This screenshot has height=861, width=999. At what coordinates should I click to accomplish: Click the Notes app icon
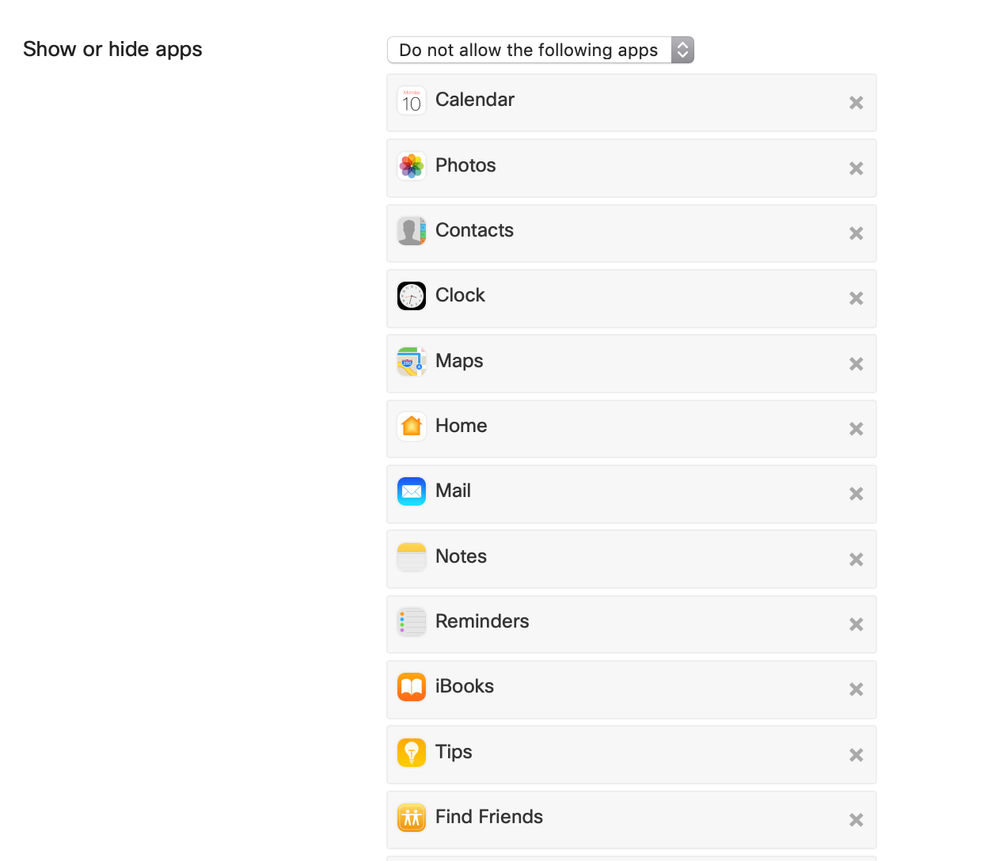(411, 557)
